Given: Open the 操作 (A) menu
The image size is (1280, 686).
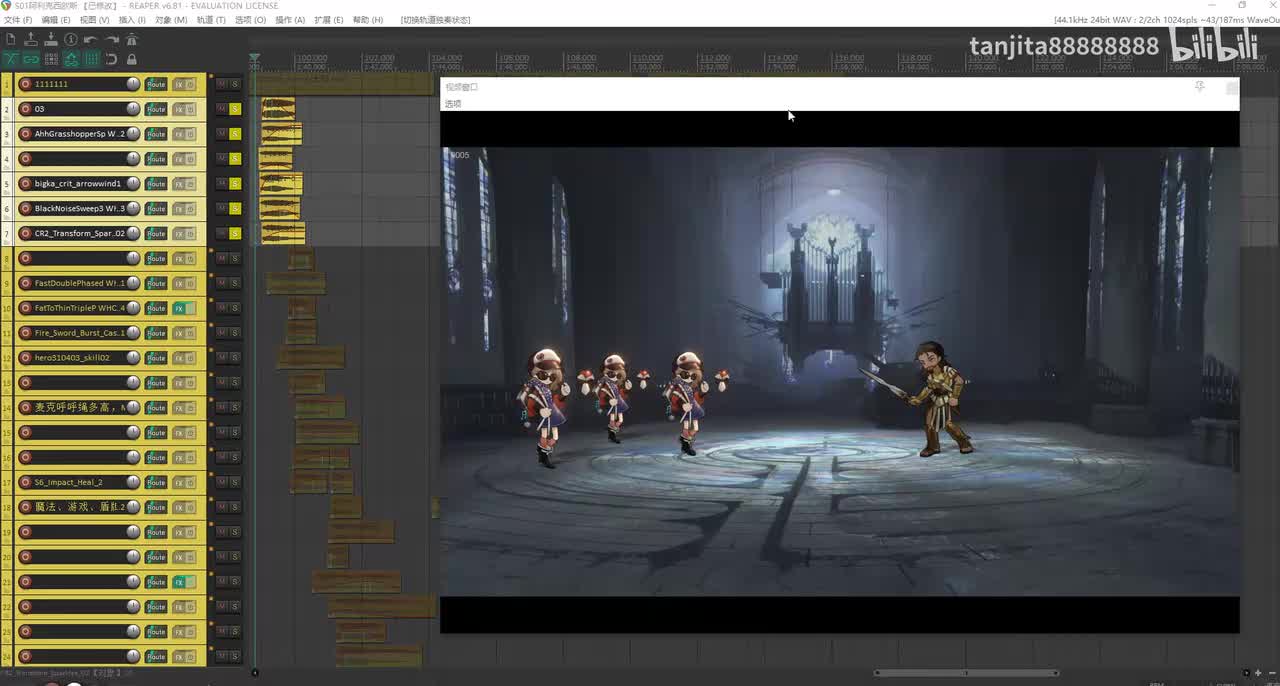Looking at the screenshot, I should (290, 20).
